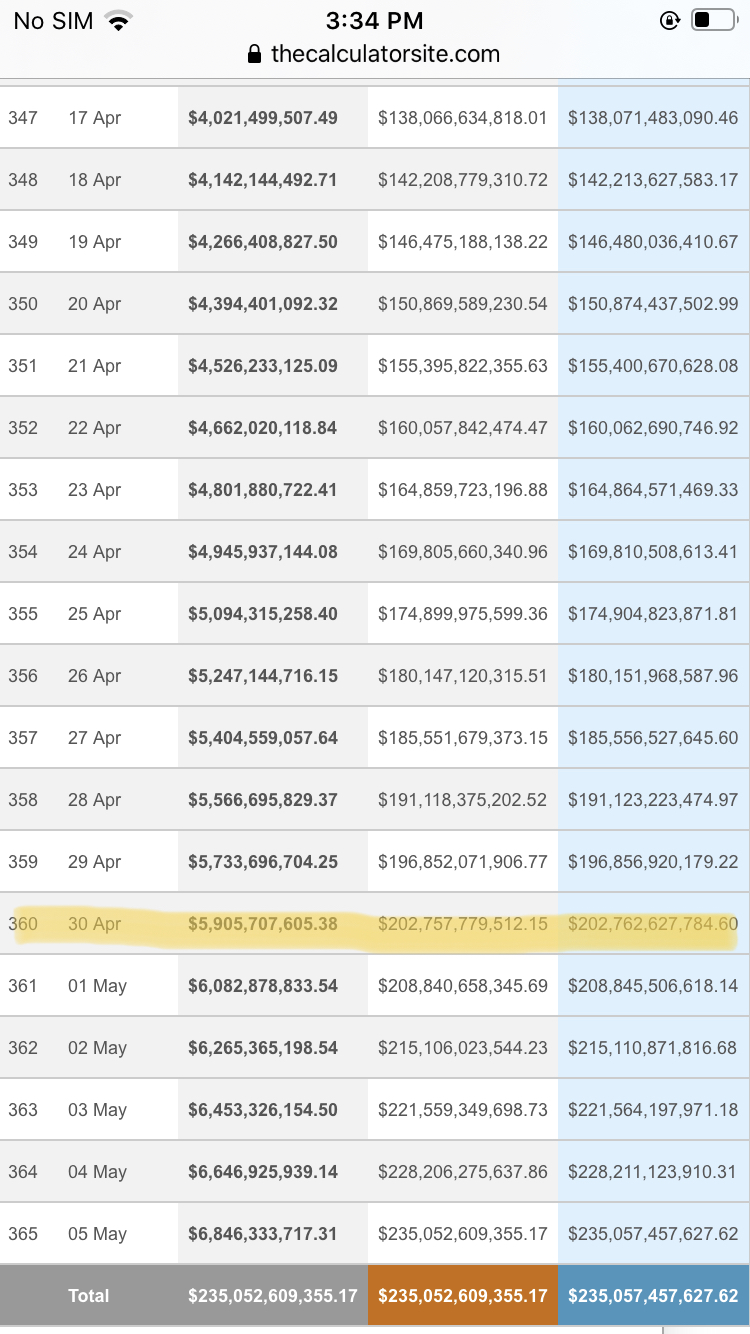Tap the 20 Apr date cell
This screenshot has height=1334, width=750.
[x=94, y=304]
